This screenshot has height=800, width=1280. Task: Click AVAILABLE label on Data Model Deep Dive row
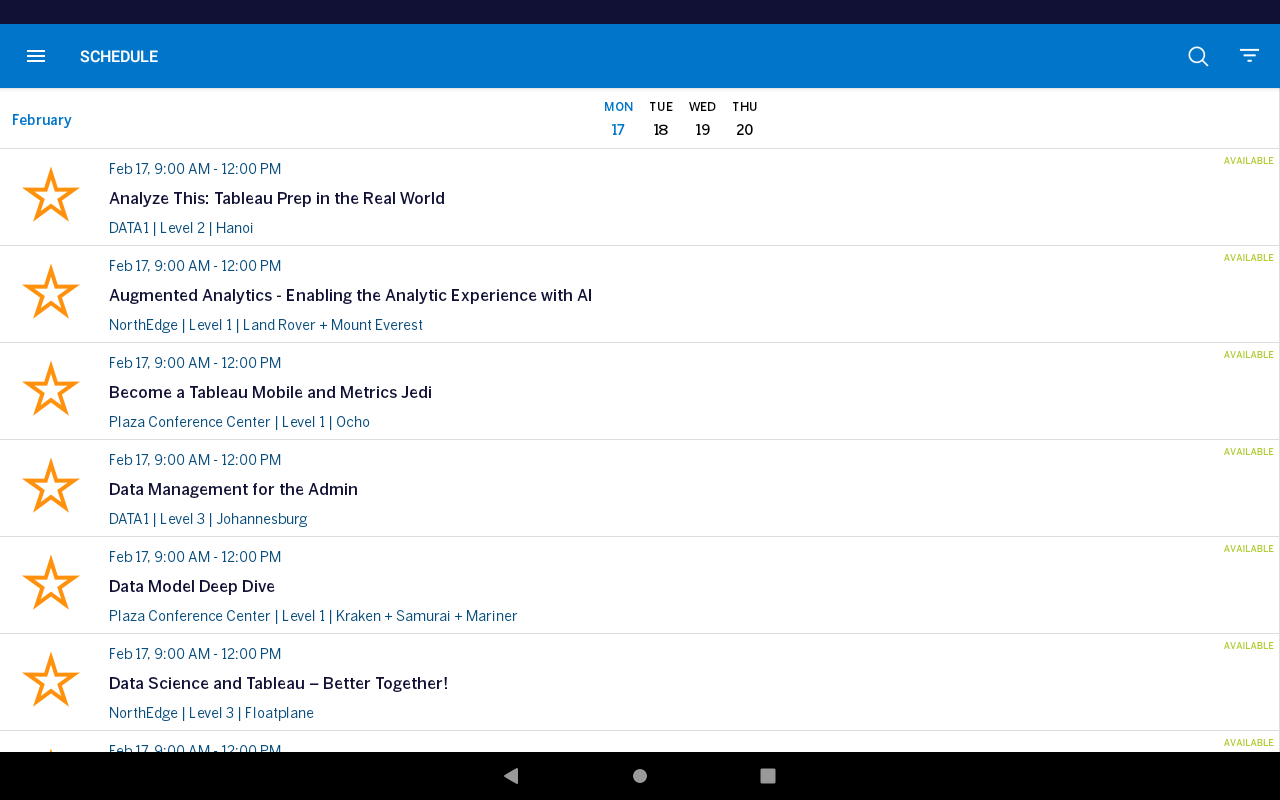click(x=1249, y=549)
